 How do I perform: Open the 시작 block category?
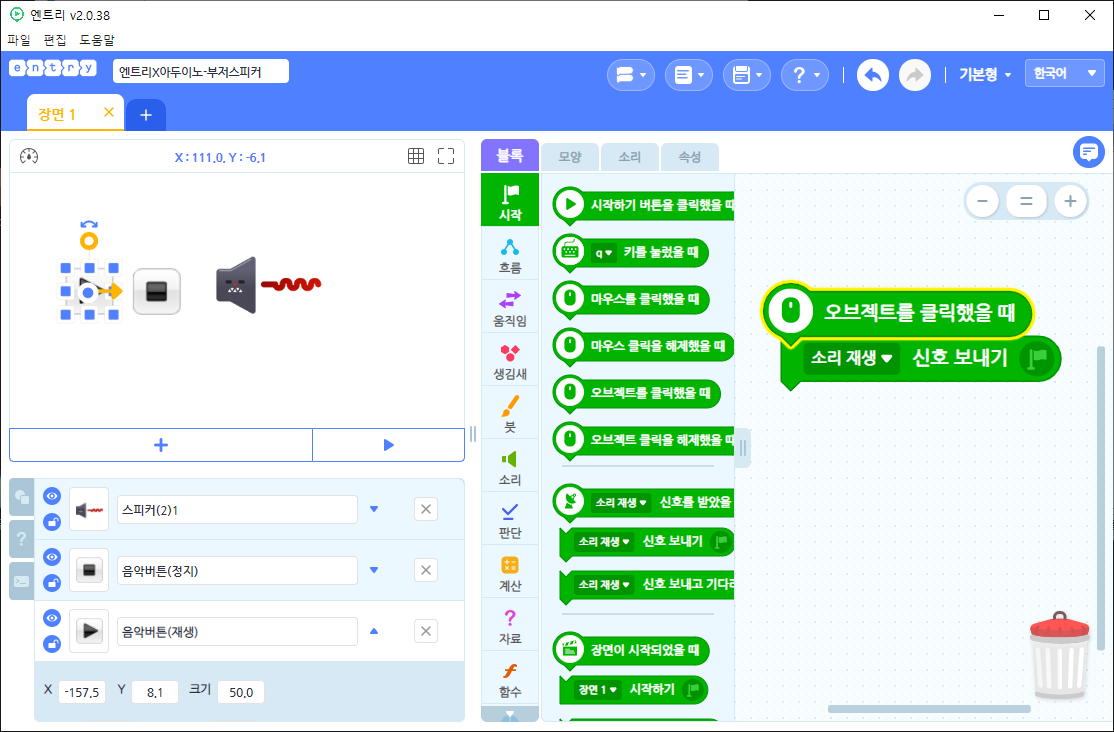pos(510,200)
